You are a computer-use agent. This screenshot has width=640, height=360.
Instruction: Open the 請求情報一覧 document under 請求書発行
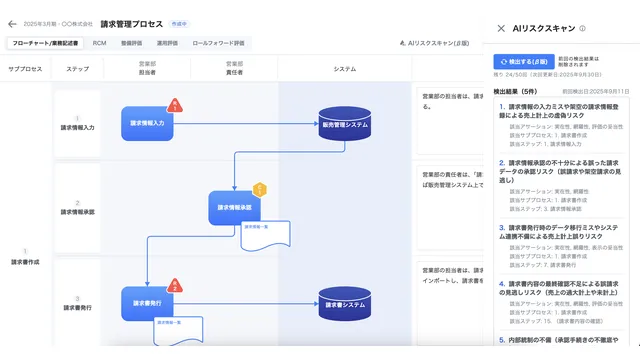(x=178, y=331)
